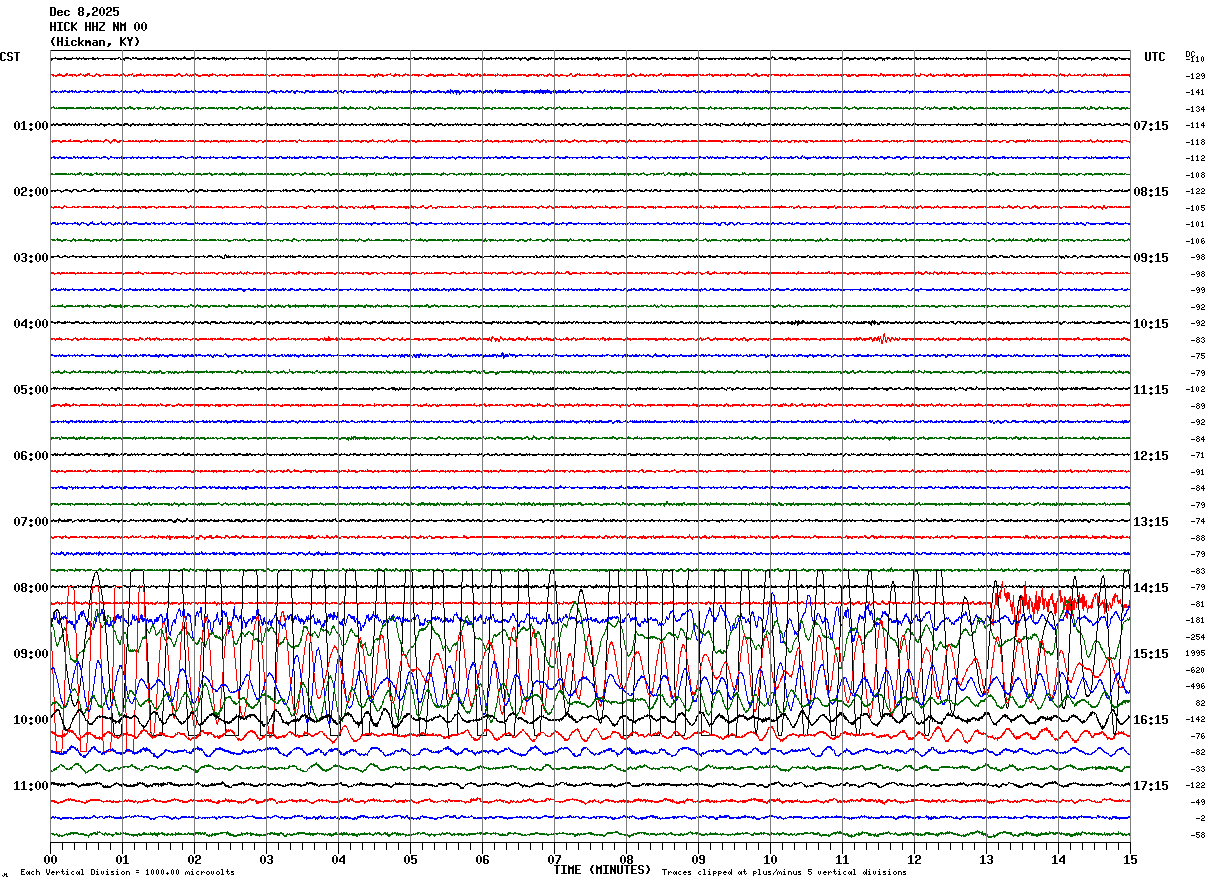Screen dimensions: 1210x886
Task: Click the Dec 8,2025 date header
Action: click(x=84, y=12)
